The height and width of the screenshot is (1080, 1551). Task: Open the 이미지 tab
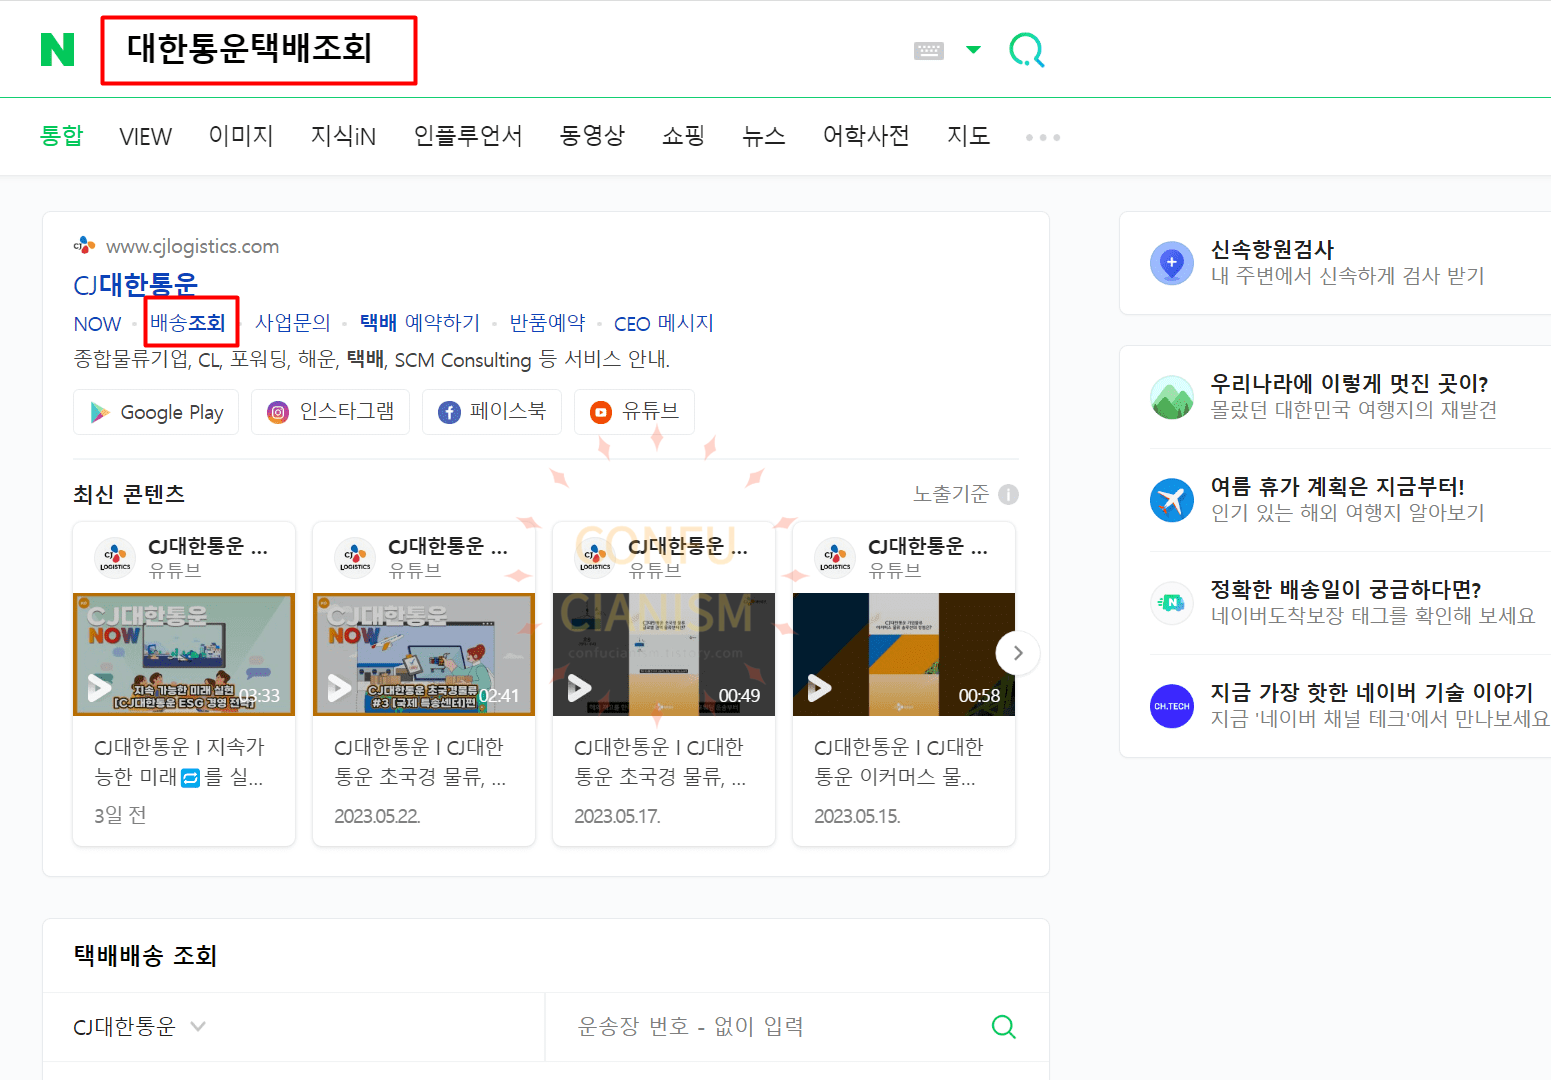point(241,136)
